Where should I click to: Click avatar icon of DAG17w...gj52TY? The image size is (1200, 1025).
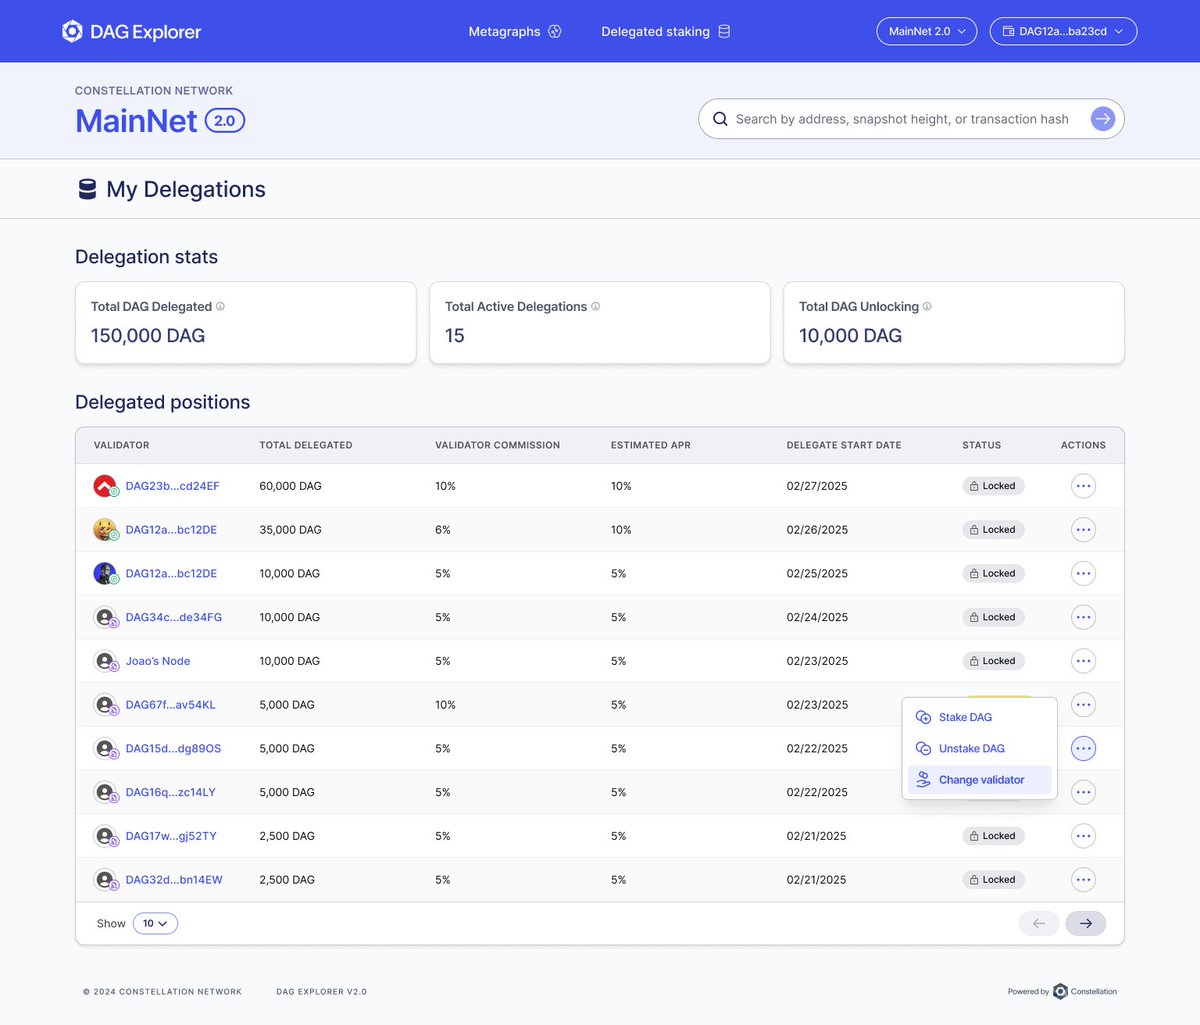(105, 836)
